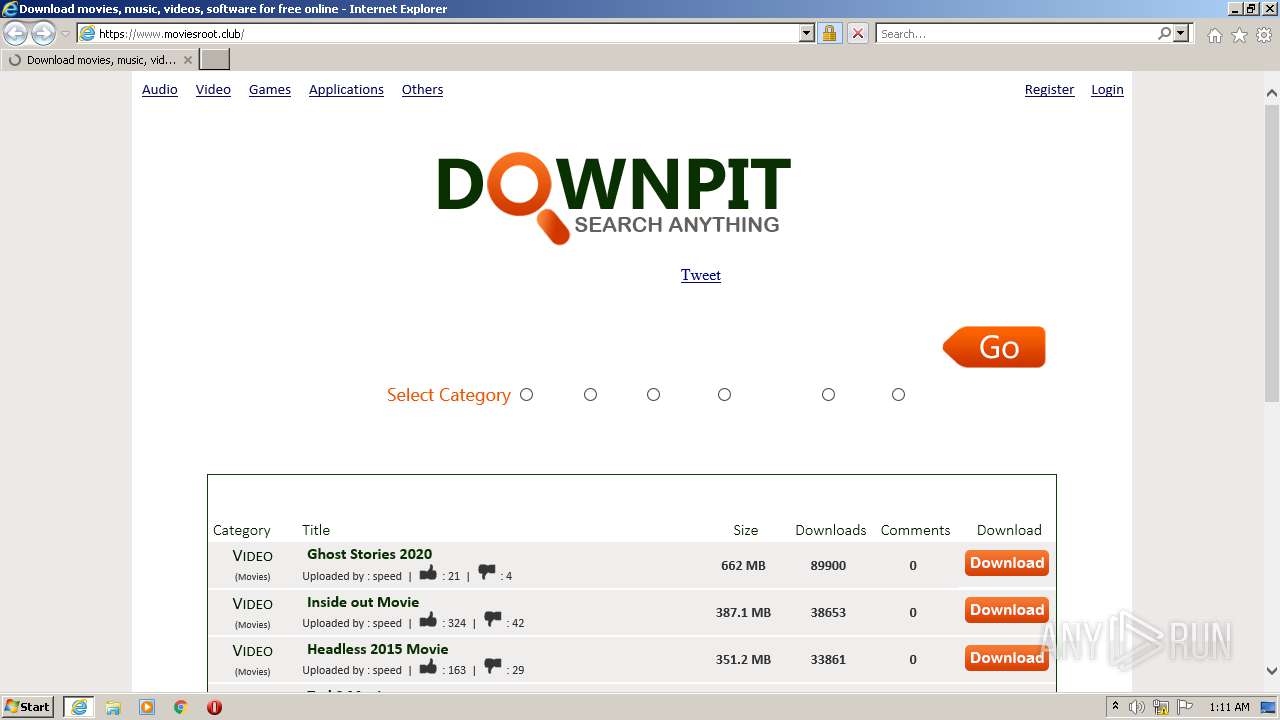This screenshot has height=720, width=1280.
Task: Open the Audio menu link
Action: [x=159, y=89]
